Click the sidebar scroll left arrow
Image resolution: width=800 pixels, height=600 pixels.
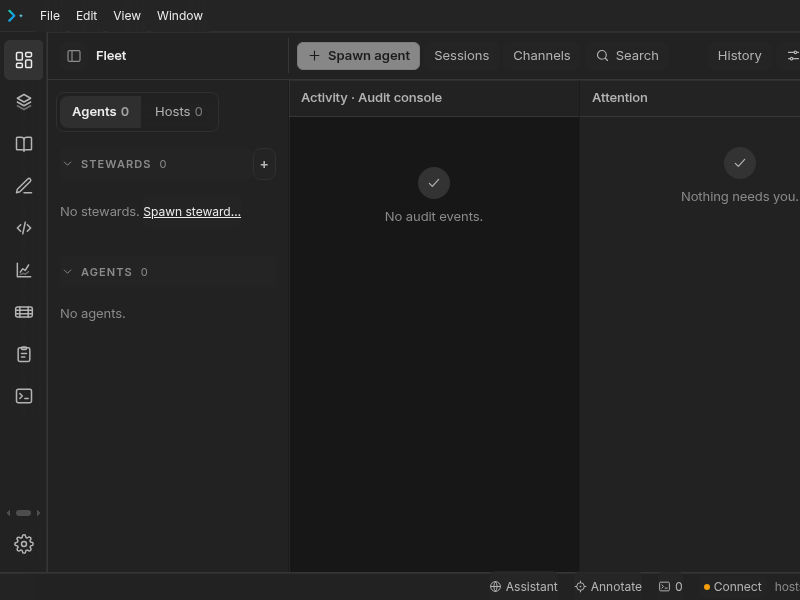coord(8,513)
